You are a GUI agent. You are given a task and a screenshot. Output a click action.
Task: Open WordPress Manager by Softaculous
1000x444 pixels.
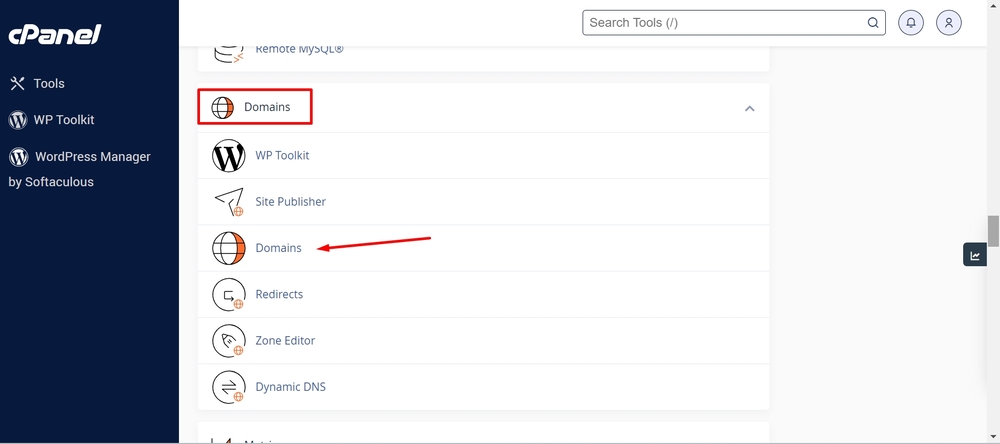[80, 169]
